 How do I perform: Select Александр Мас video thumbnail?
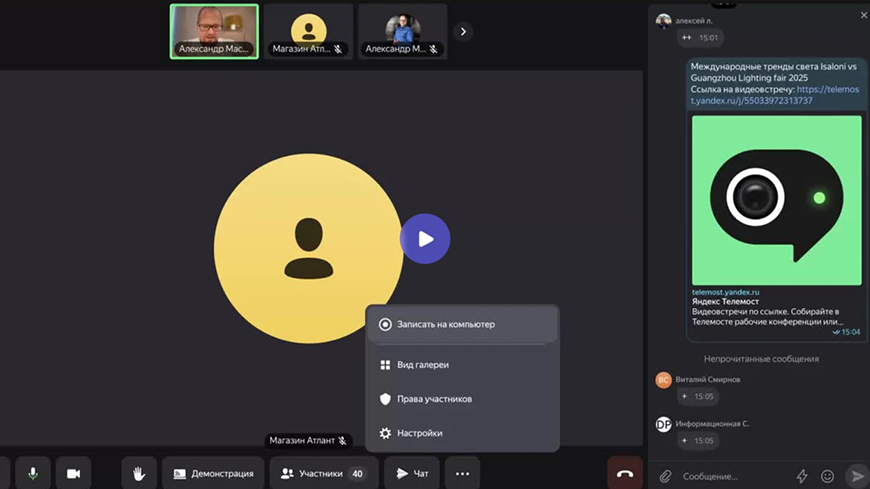point(214,32)
